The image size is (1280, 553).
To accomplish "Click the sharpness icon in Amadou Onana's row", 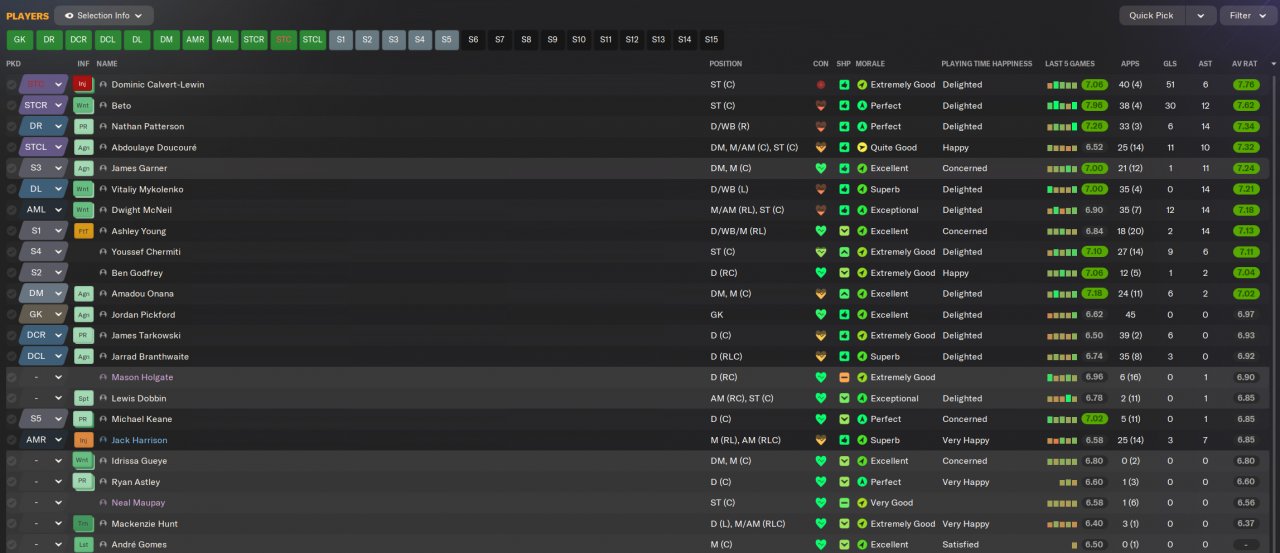I will 844,294.
